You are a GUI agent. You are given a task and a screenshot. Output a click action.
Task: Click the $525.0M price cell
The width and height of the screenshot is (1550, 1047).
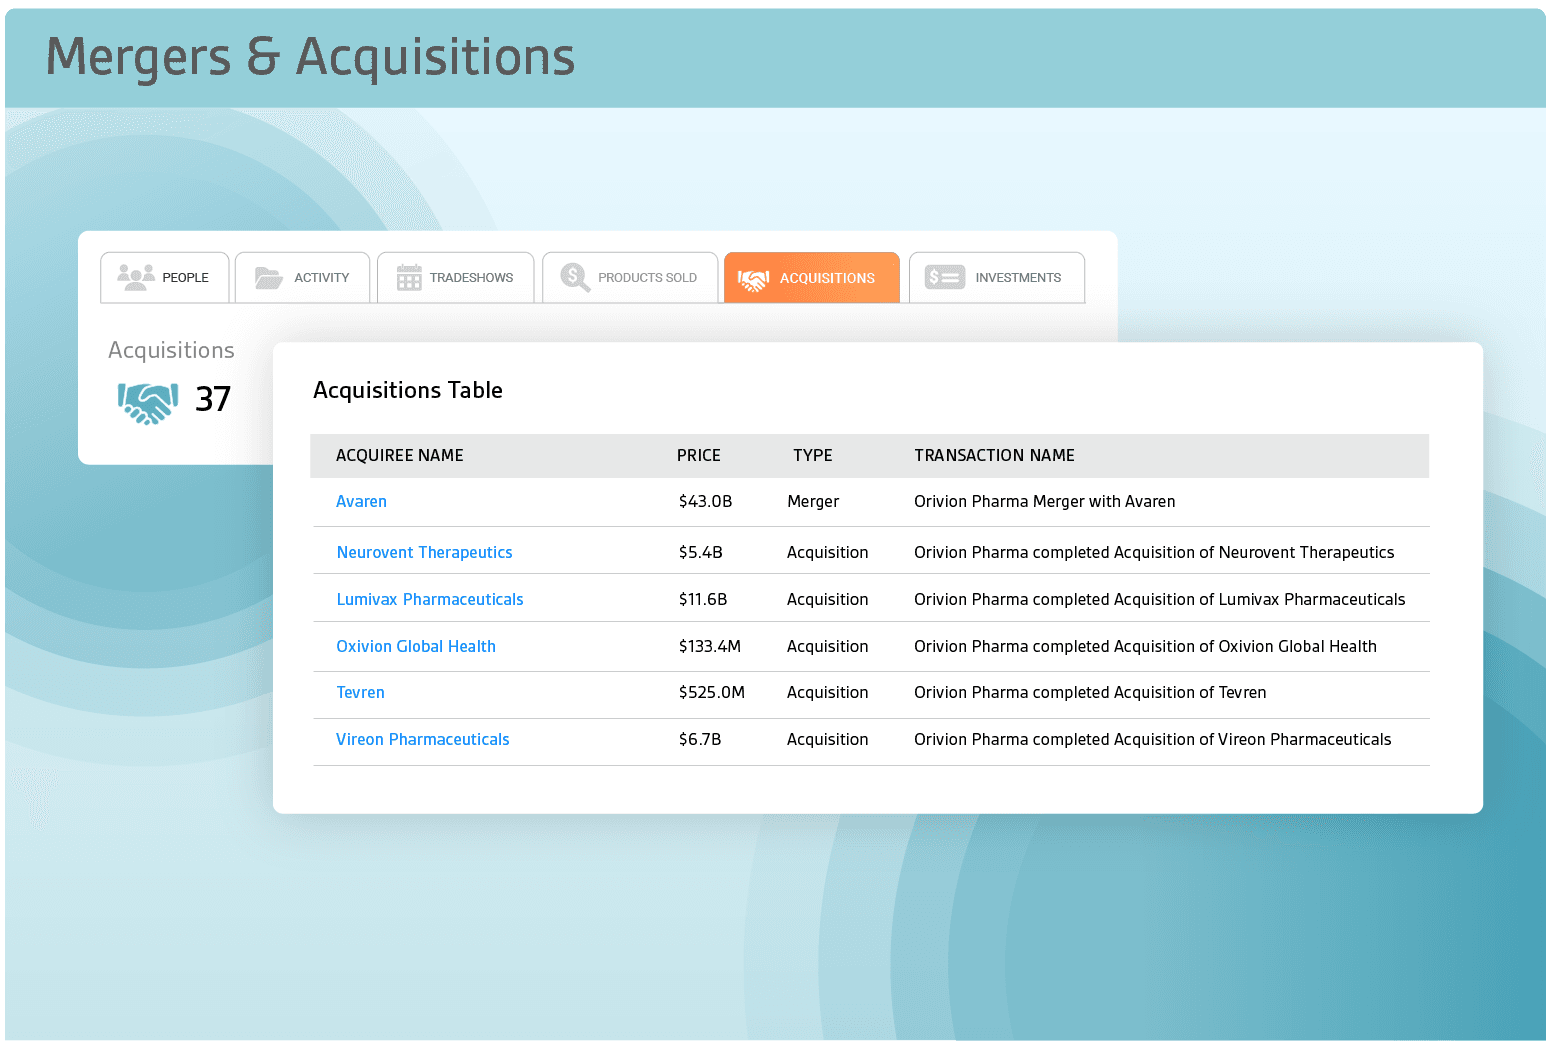pos(712,693)
